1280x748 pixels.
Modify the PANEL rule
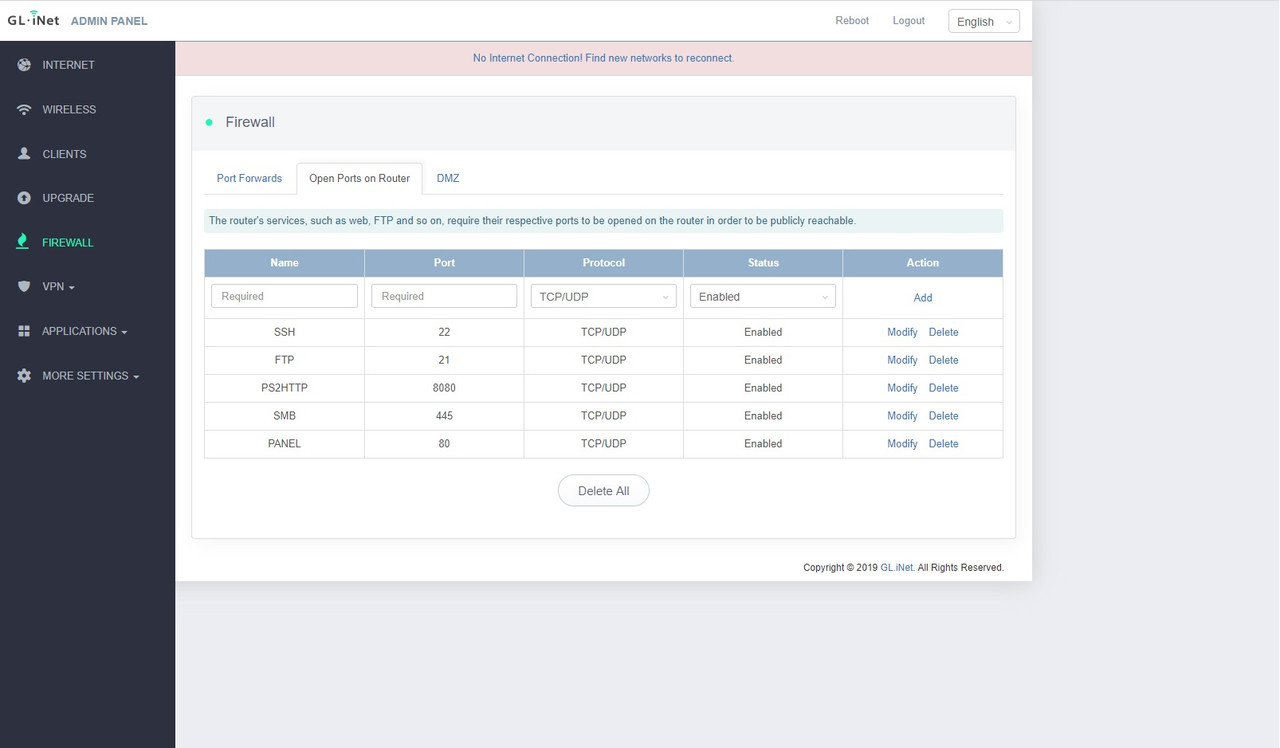click(902, 444)
